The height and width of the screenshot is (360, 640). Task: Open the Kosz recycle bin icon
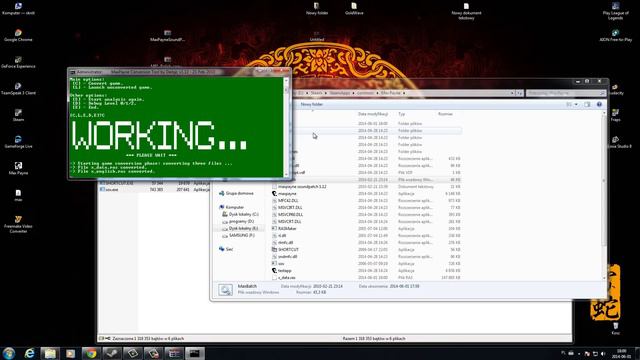(x=616, y=329)
